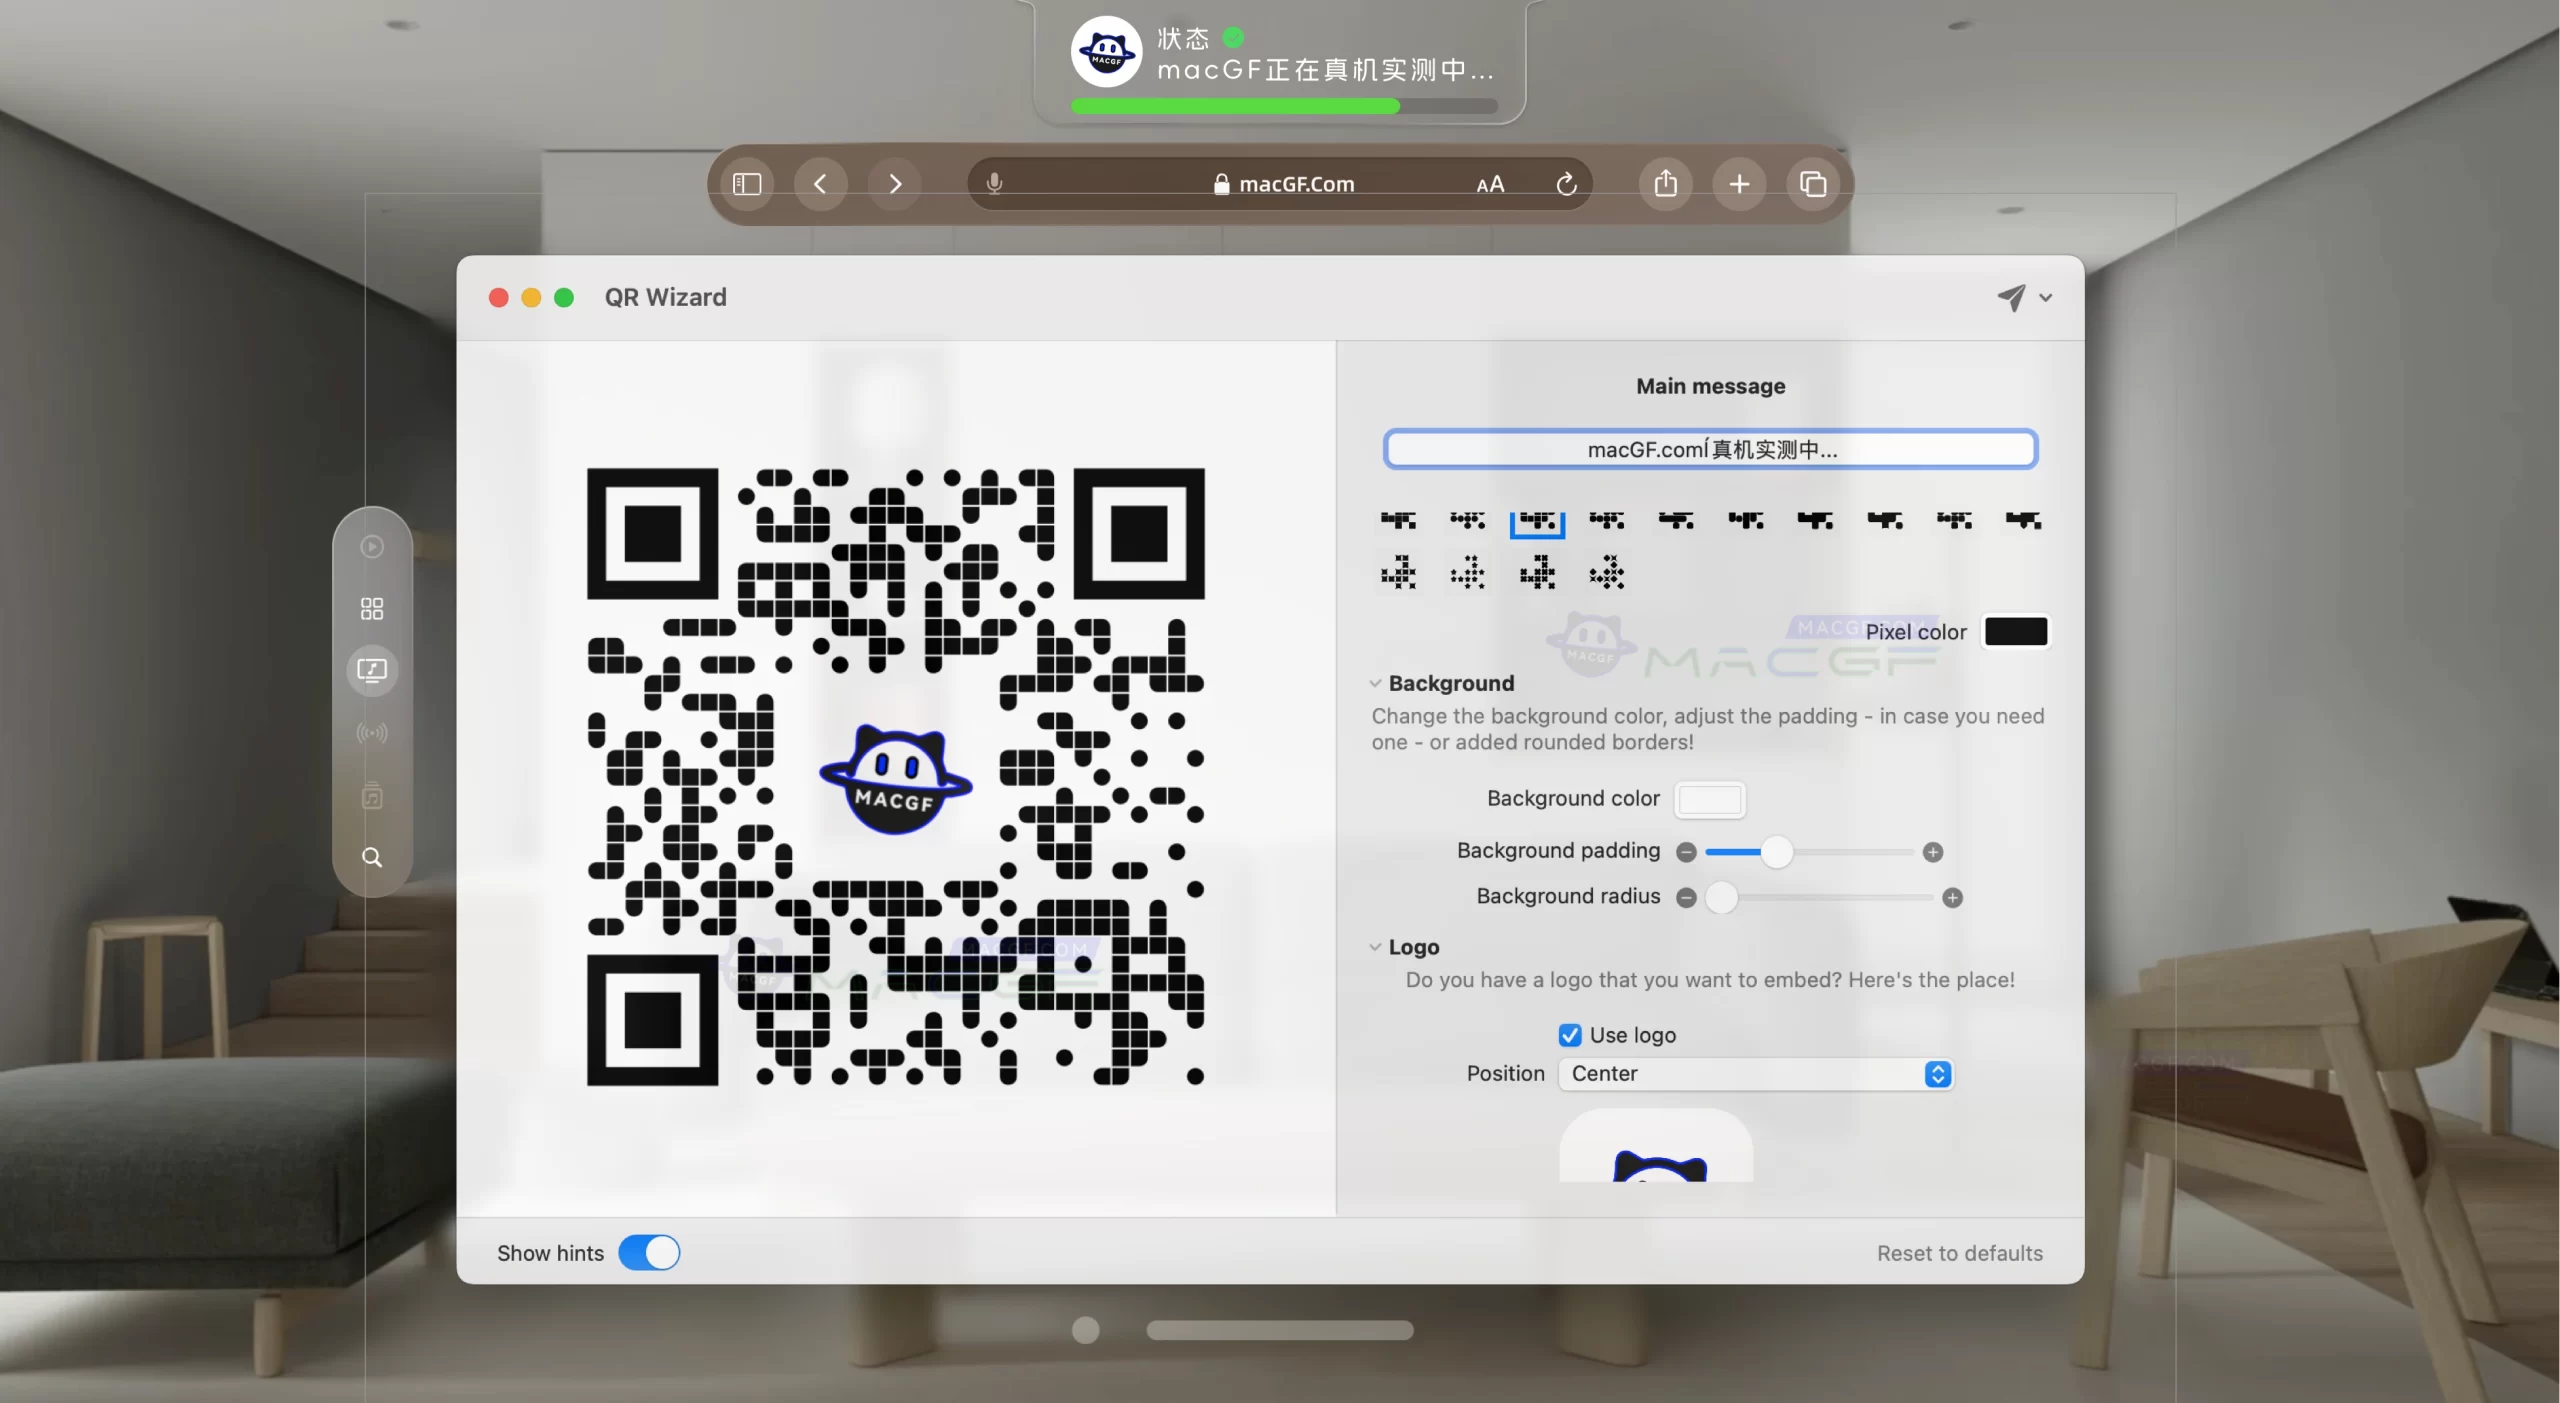Open the search icon in the left control strip
This screenshot has height=1403, width=2560.
click(x=371, y=857)
